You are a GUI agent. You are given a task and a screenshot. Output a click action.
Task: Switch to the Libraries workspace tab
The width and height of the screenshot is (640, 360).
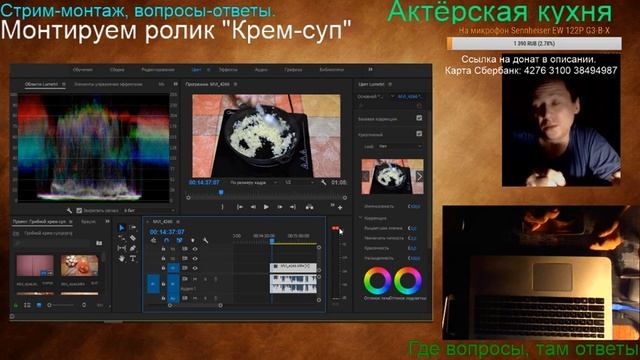point(331,70)
